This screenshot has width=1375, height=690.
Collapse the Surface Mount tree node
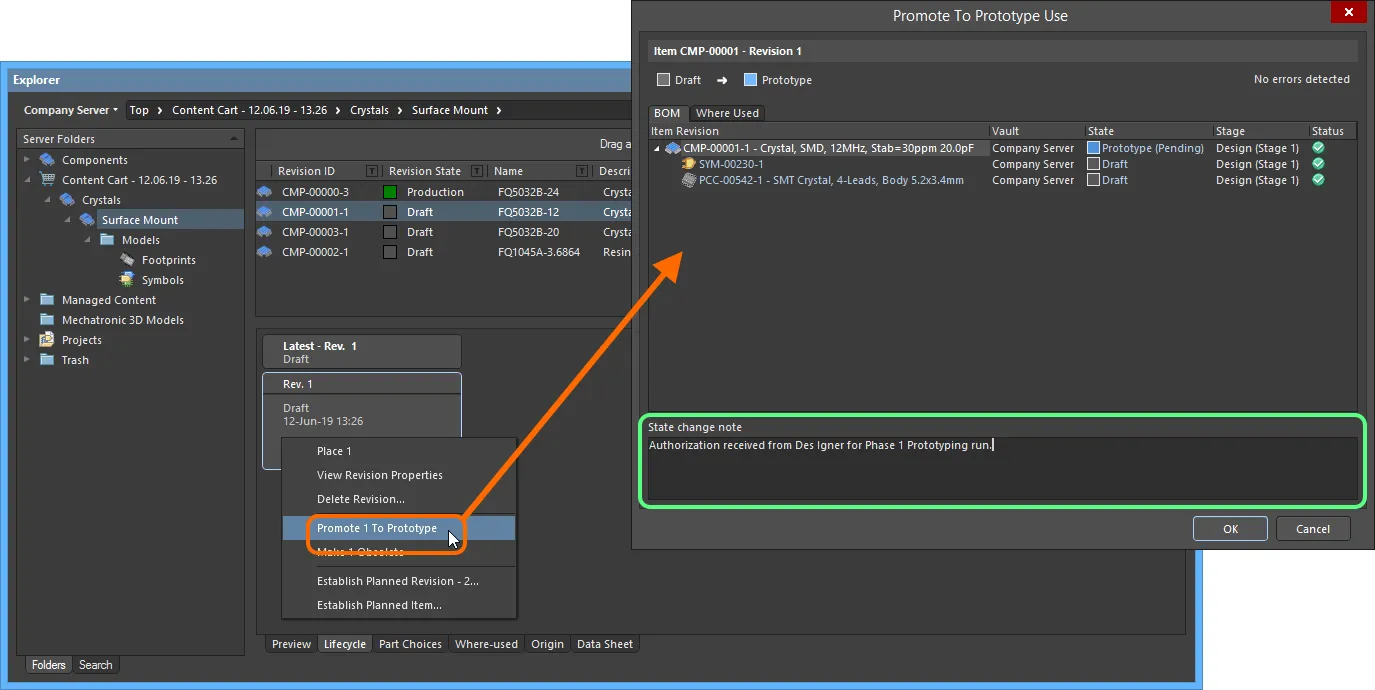(68, 220)
